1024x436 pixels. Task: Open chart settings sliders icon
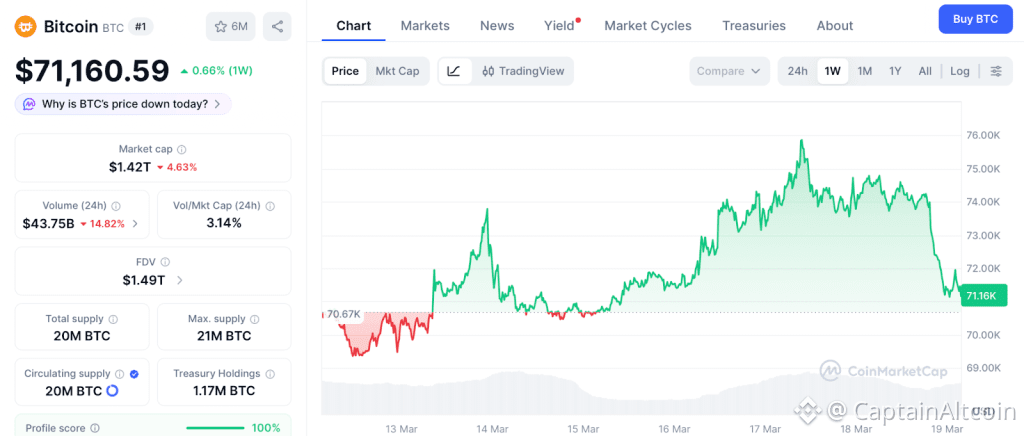point(996,71)
